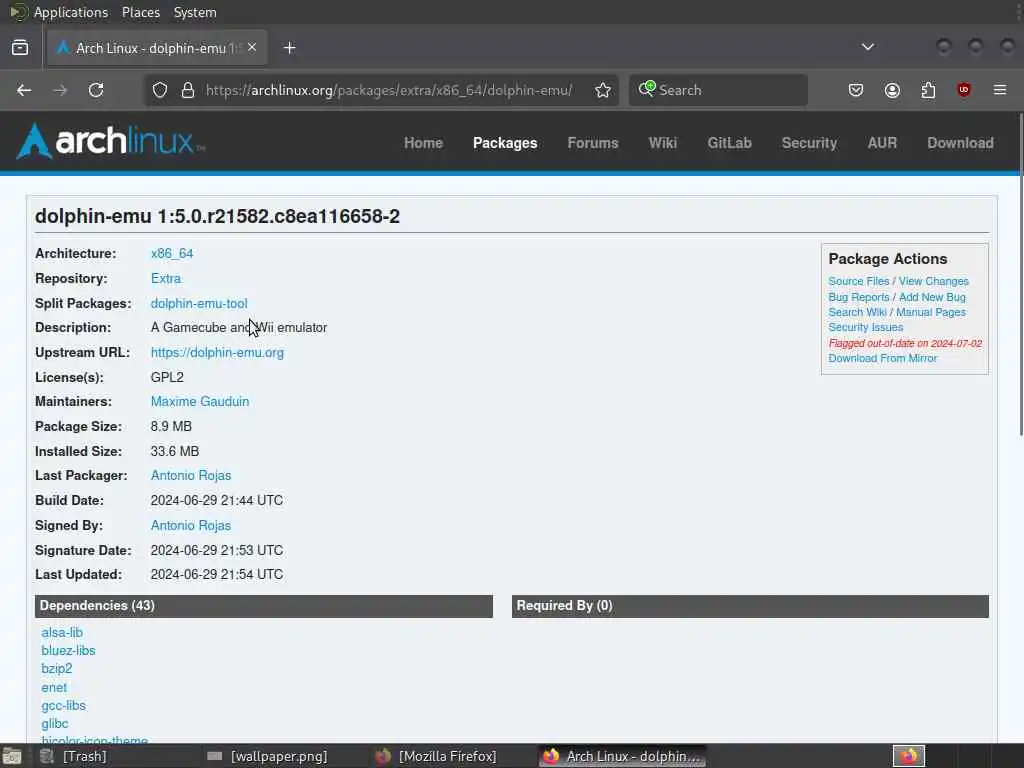Viewport: 1024px width, 768px height.
Task: Open the System menu
Action: click(x=195, y=12)
